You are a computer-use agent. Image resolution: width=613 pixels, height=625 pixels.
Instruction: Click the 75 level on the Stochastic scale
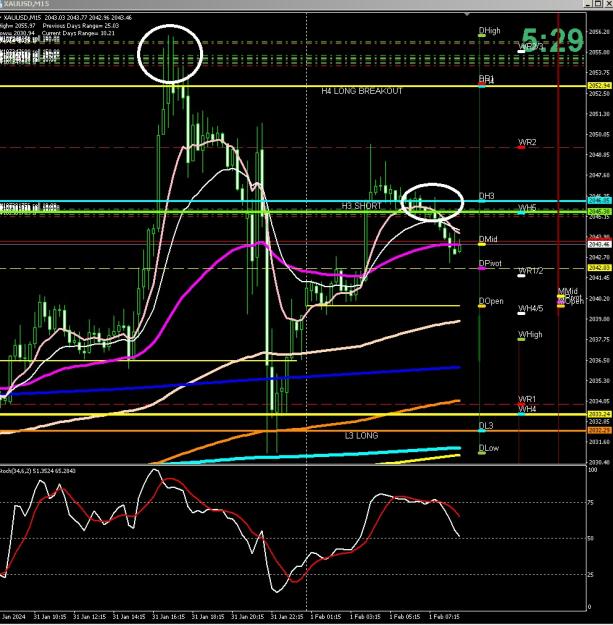(592, 503)
